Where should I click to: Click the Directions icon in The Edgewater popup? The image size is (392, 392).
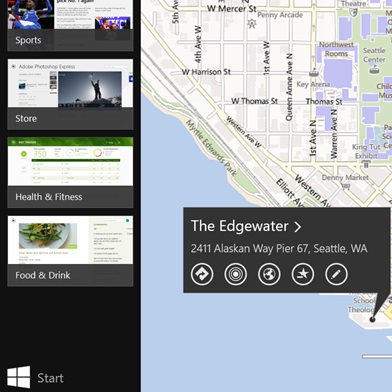coord(202,274)
